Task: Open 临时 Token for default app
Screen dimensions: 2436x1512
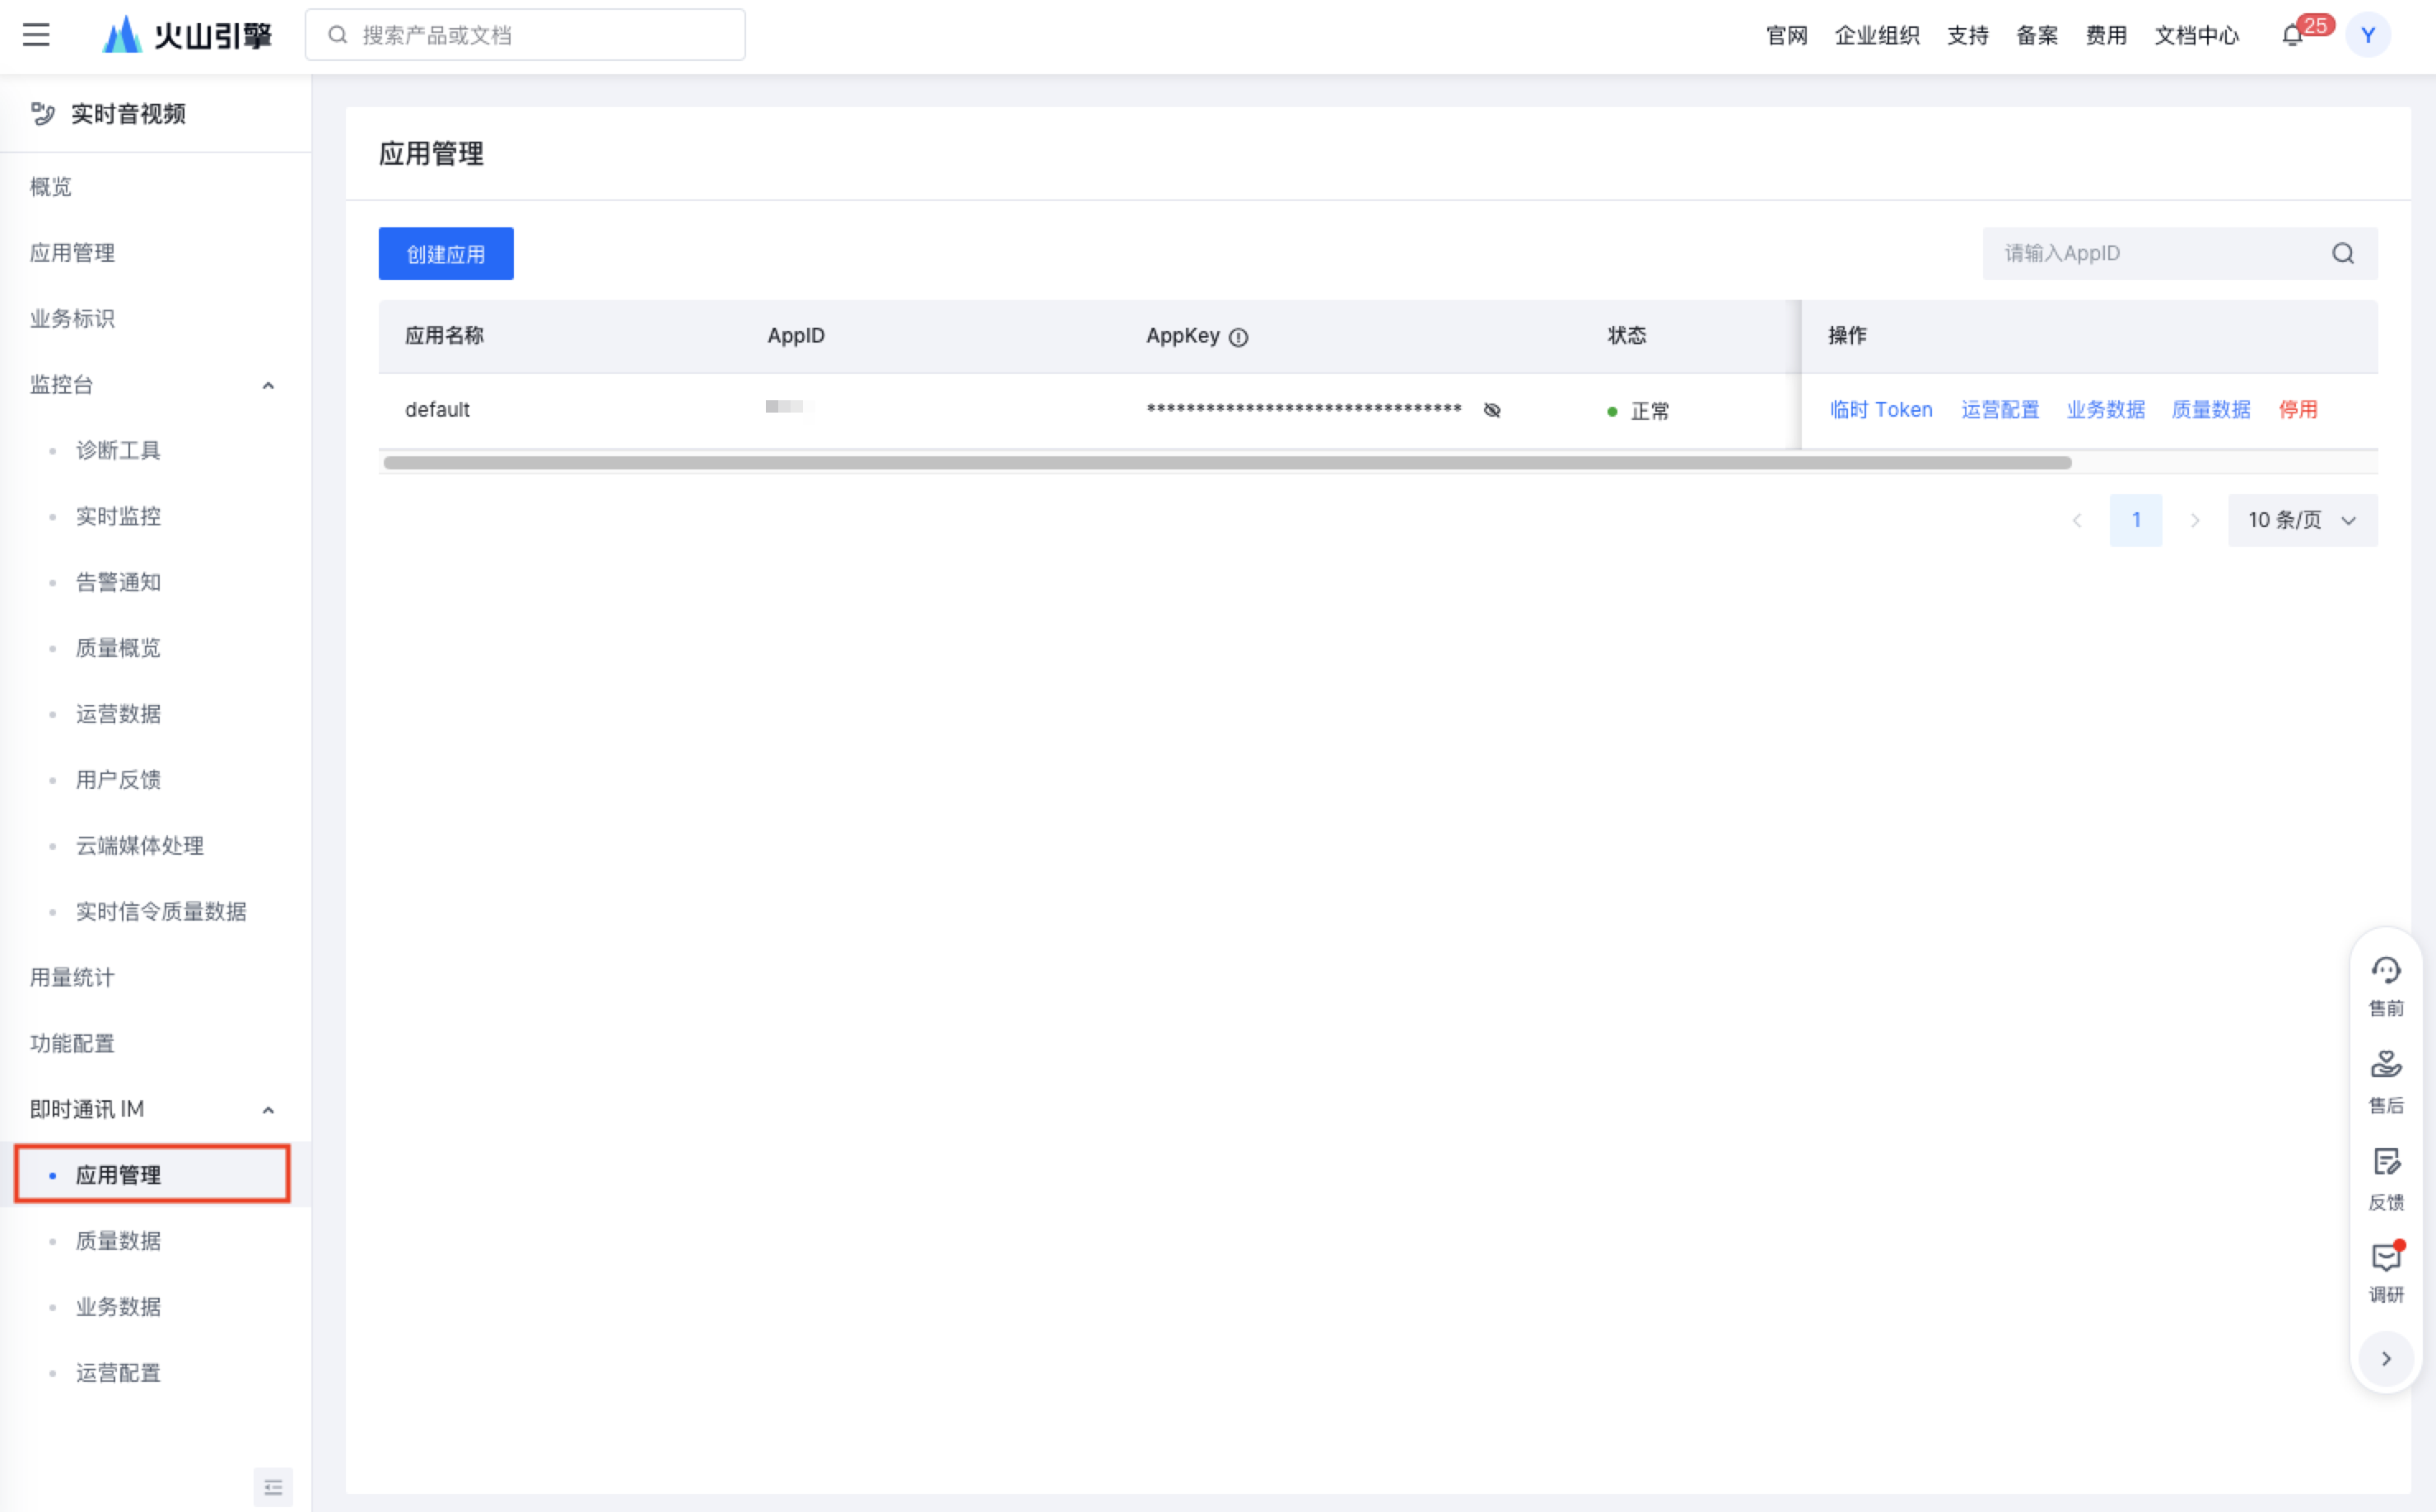Action: pos(1881,410)
